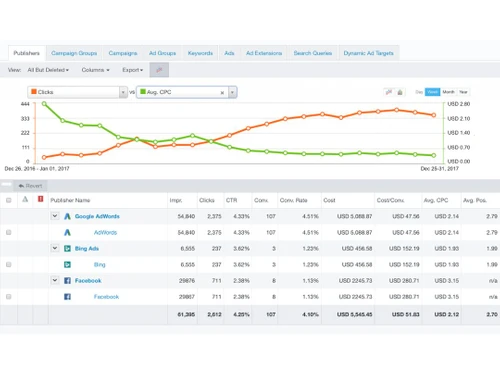The height and width of the screenshot is (375, 500).
Task: Sort by Impr. column header
Action: 176,200
